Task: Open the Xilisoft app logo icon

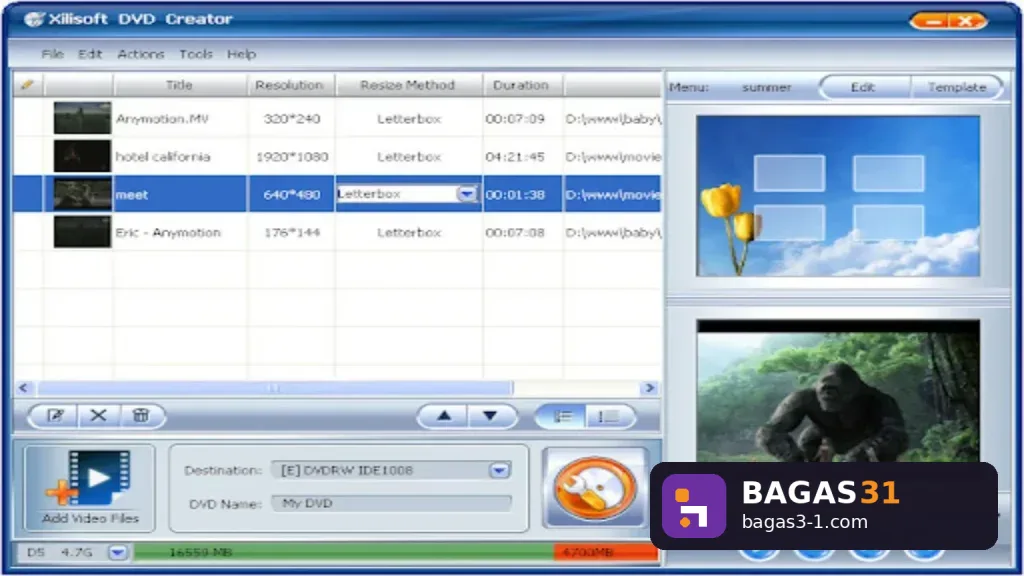Action: [x=34, y=19]
